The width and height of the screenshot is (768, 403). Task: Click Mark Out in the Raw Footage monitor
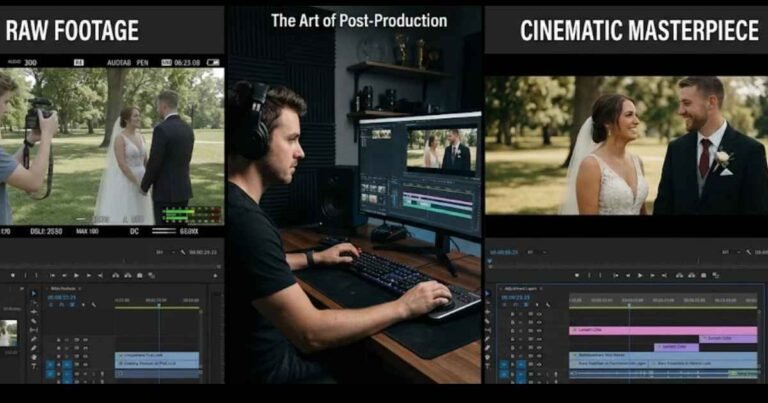click(36, 276)
